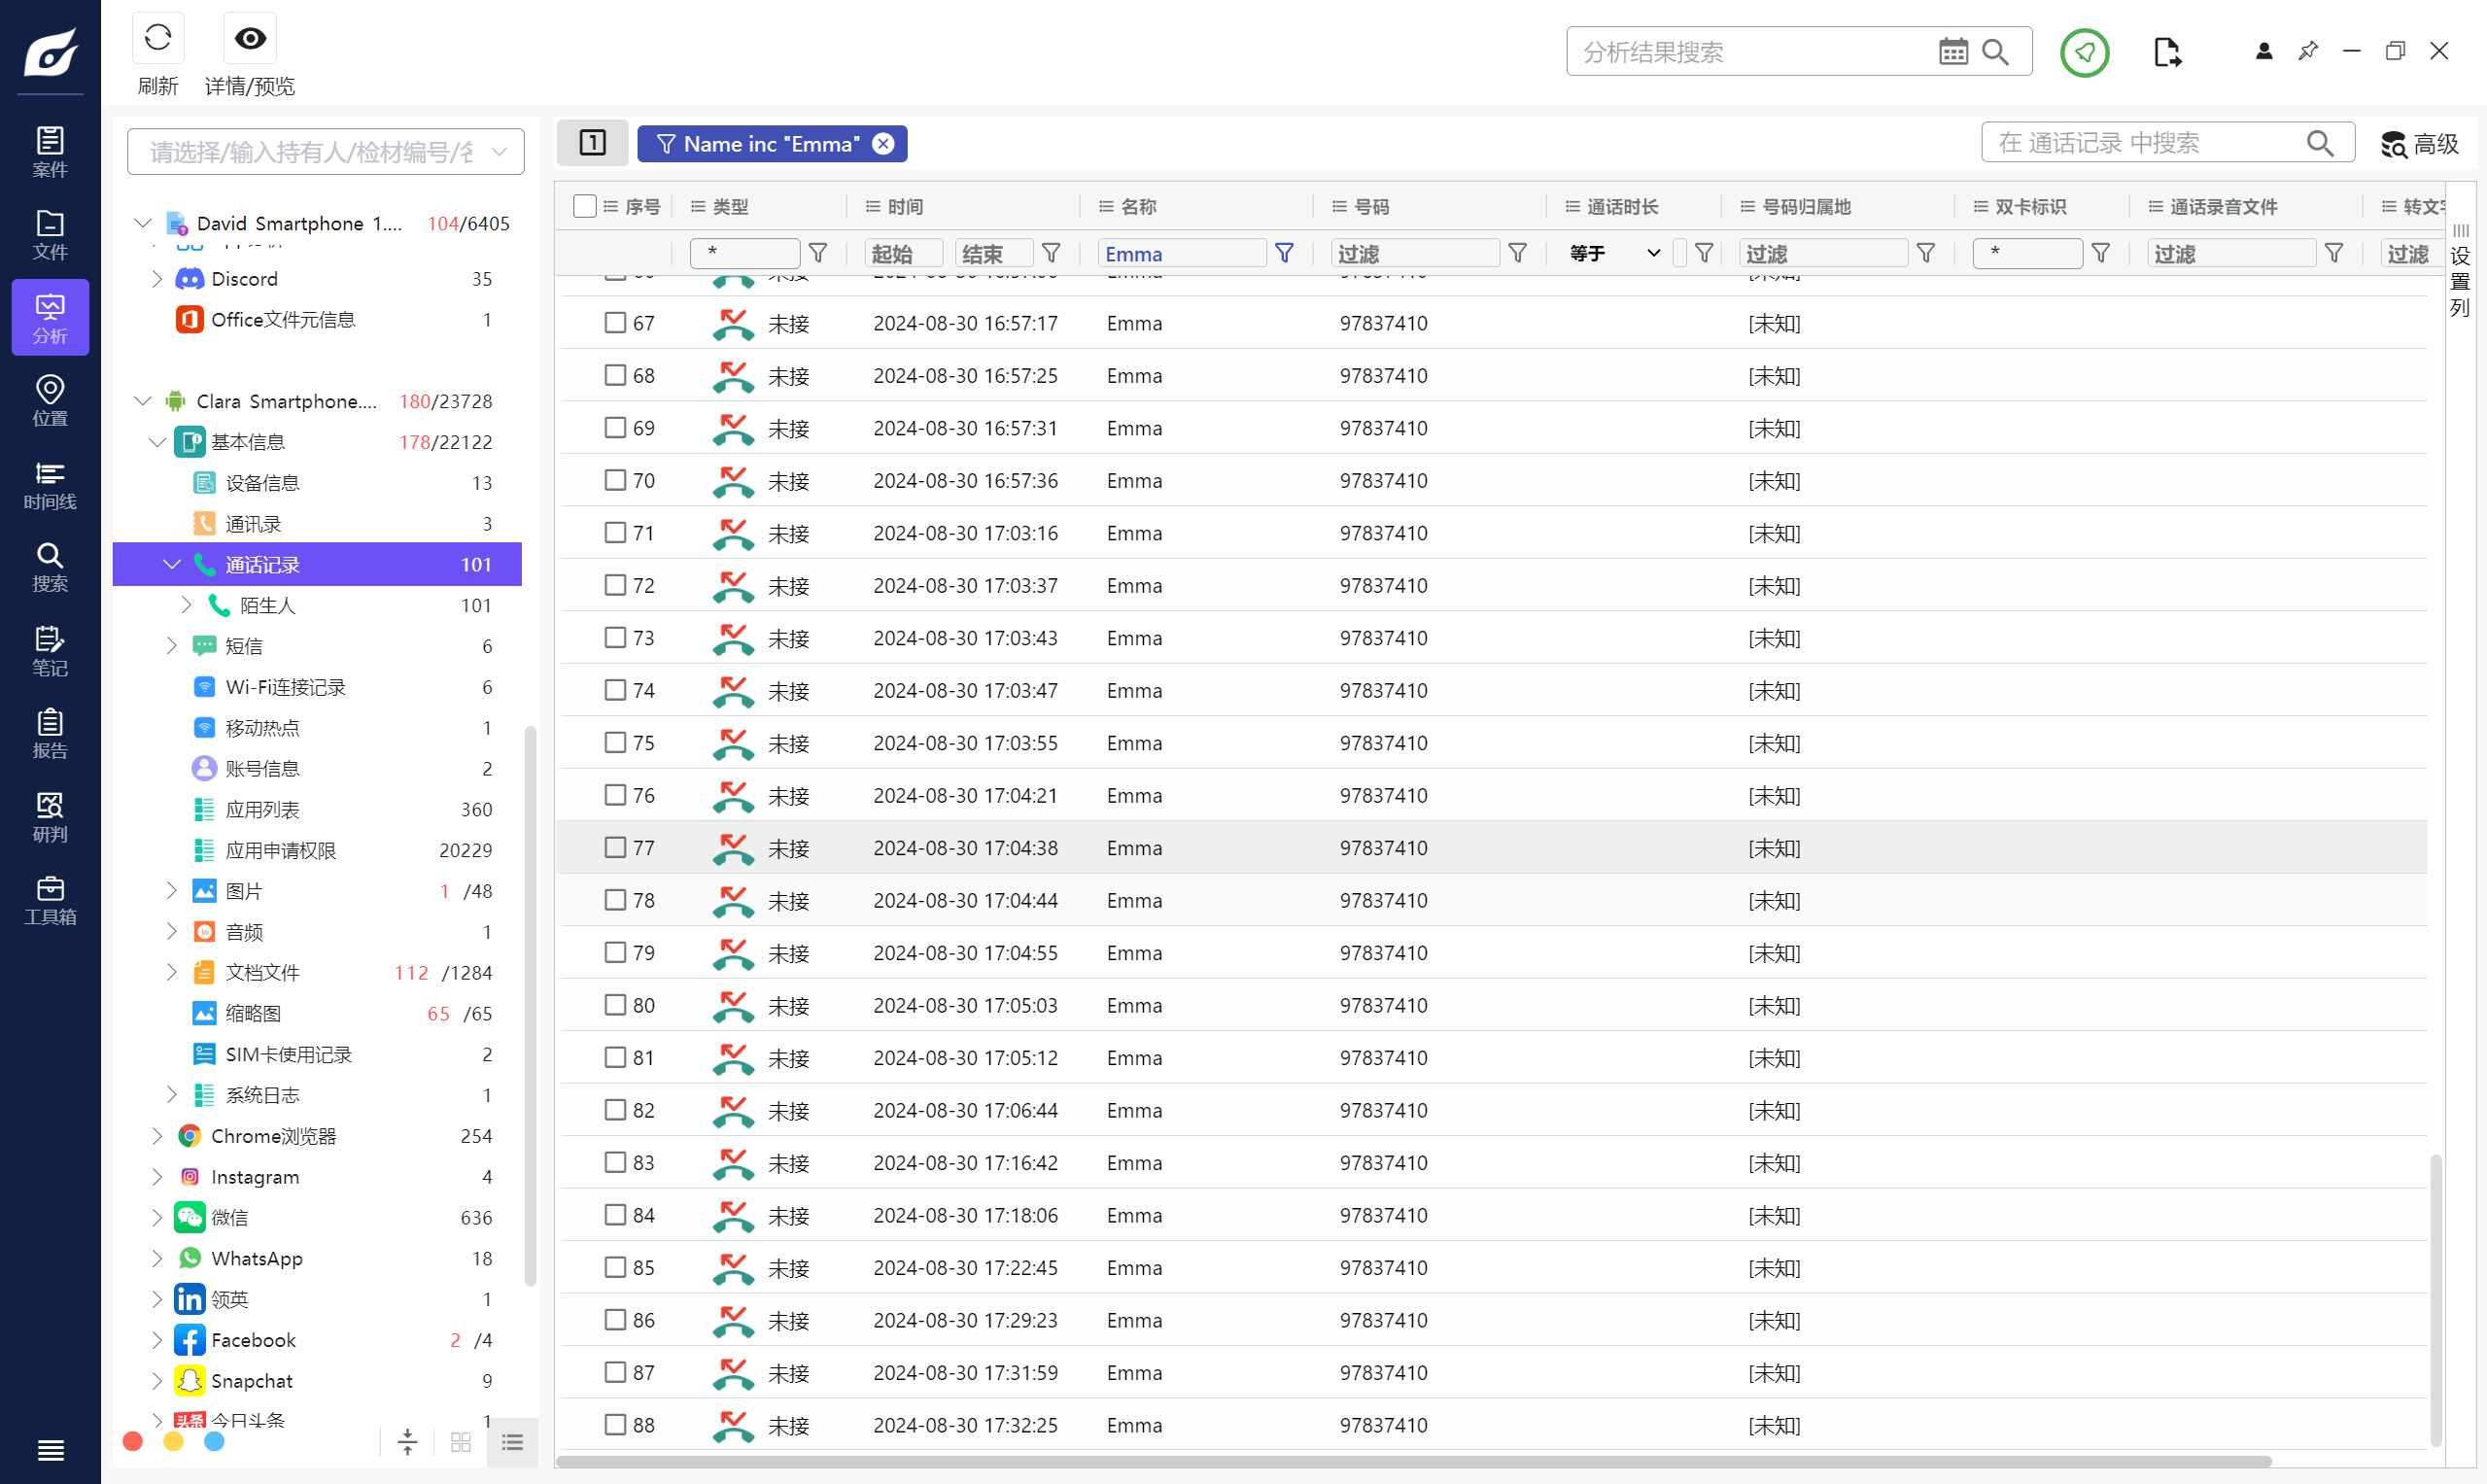Click the red color tag dot
The width and height of the screenshot is (2487, 1484).
[x=133, y=1441]
